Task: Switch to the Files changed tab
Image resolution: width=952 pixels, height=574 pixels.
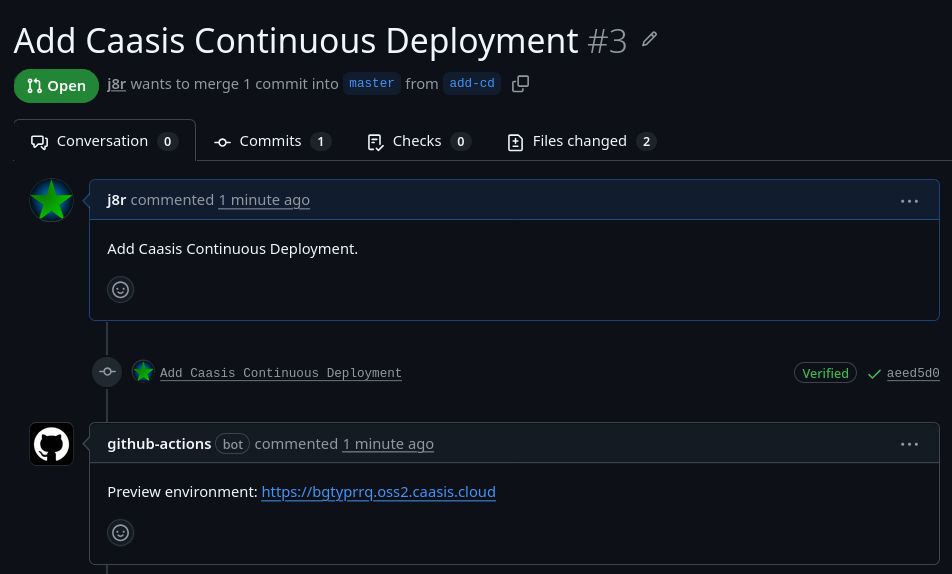Action: 581,142
